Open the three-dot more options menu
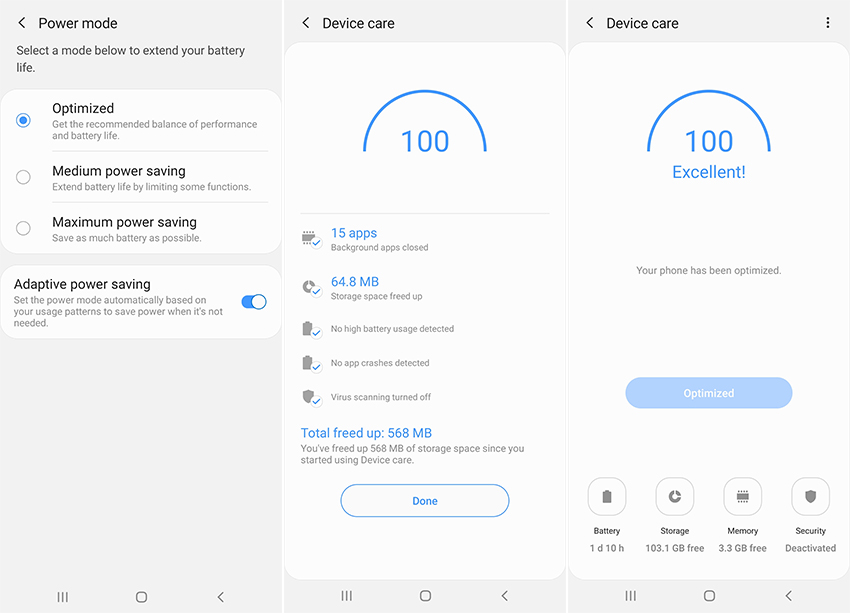 coord(827,23)
